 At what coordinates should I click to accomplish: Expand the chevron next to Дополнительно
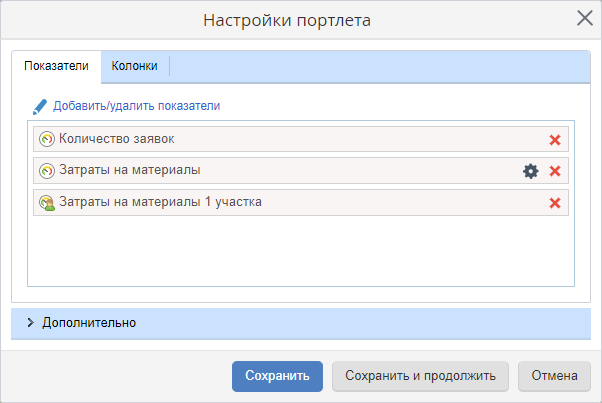click(x=30, y=323)
